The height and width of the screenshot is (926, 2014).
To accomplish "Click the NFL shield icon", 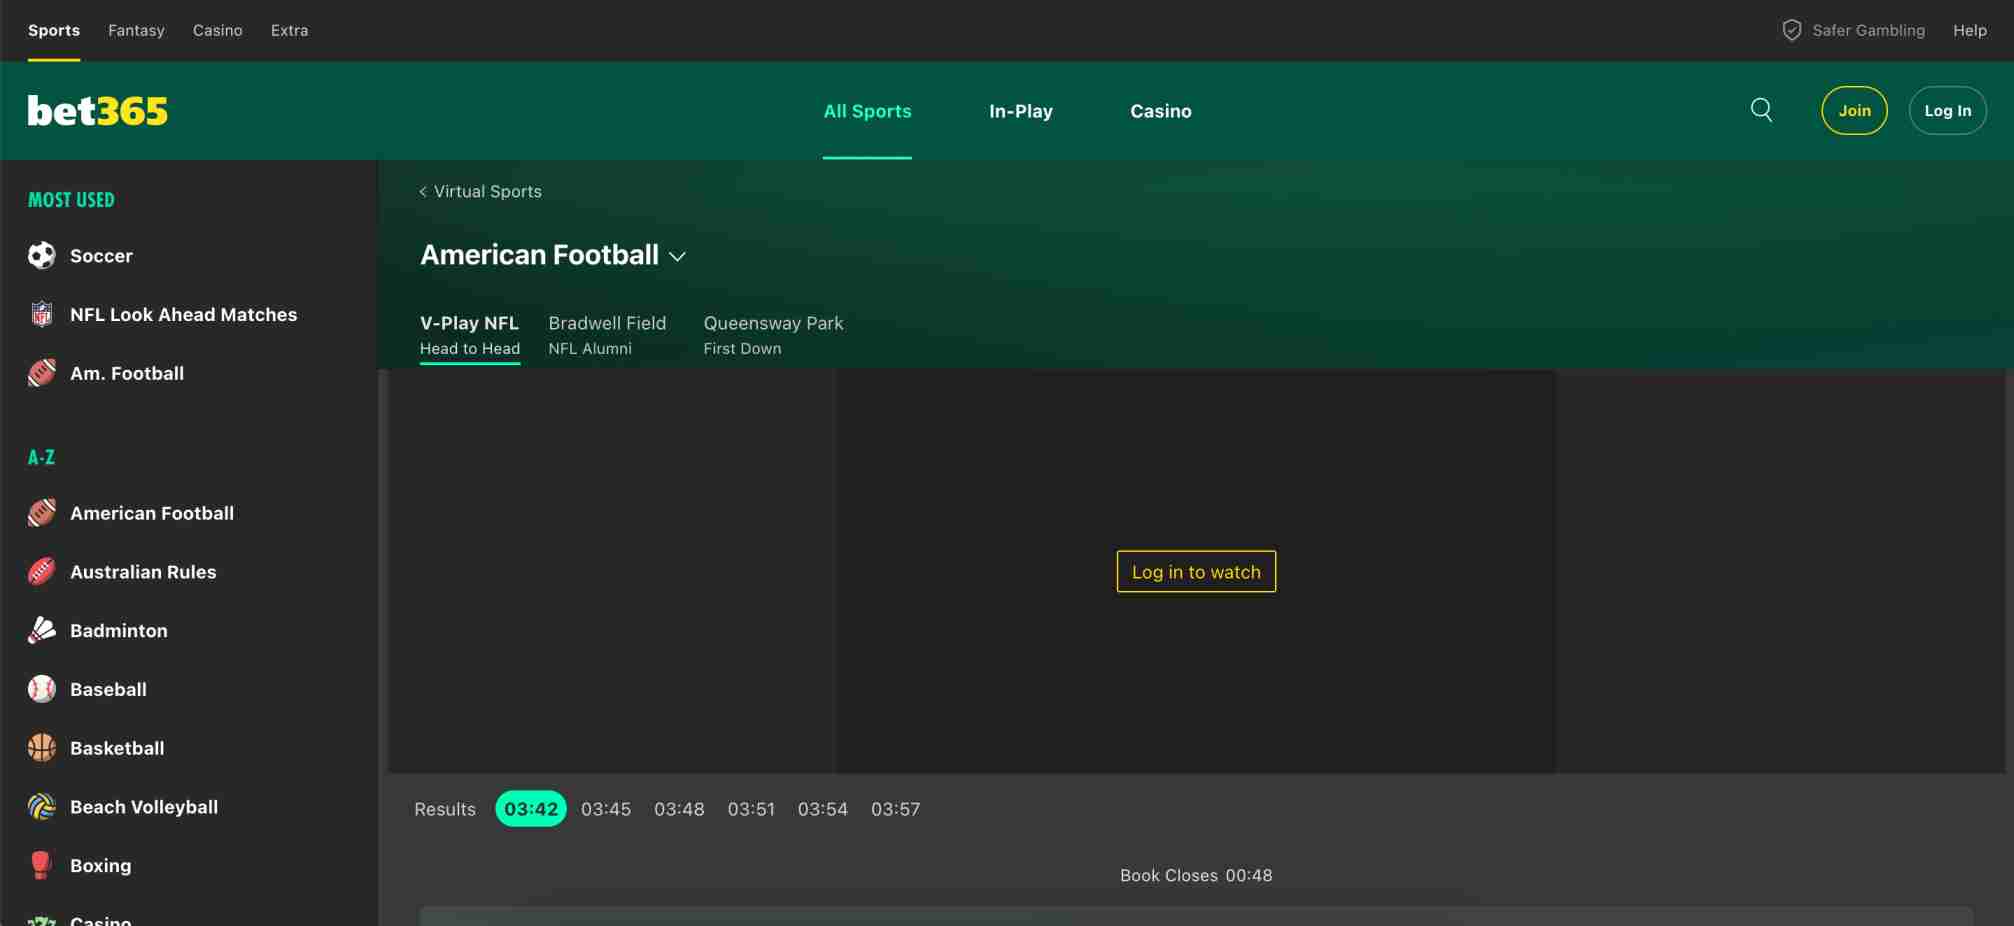I will 42,315.
